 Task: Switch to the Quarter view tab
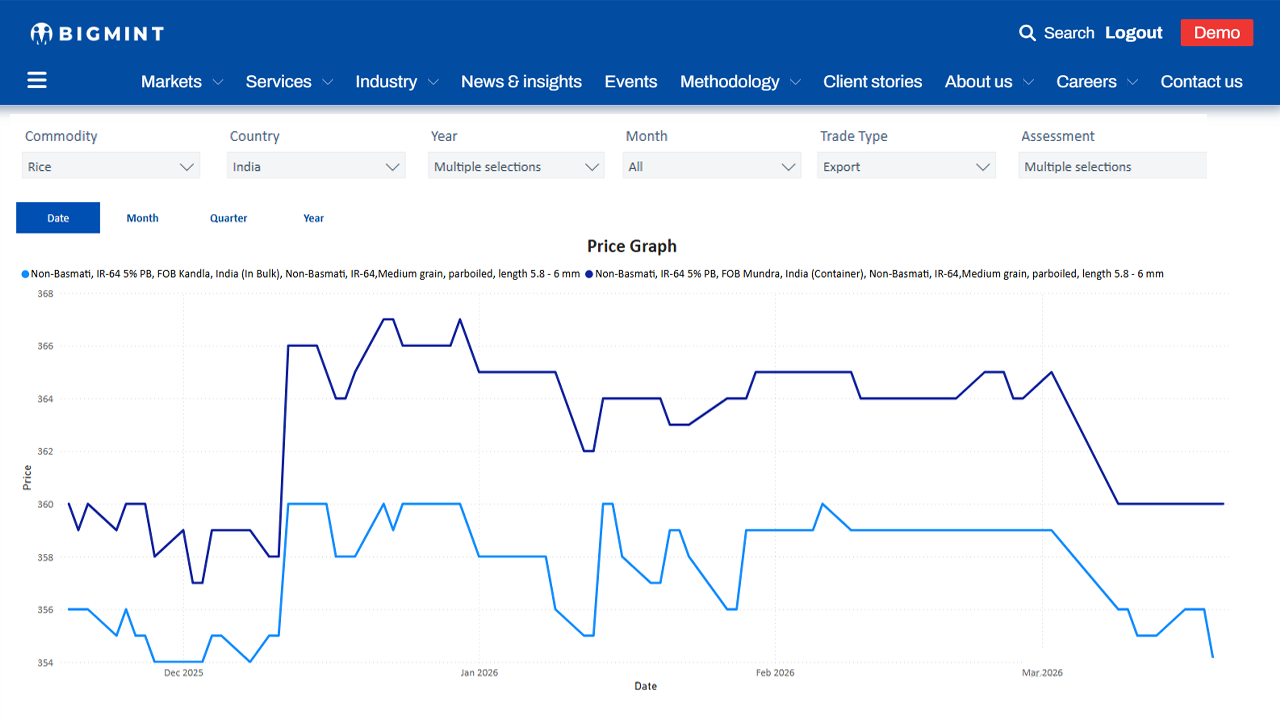[x=228, y=218]
